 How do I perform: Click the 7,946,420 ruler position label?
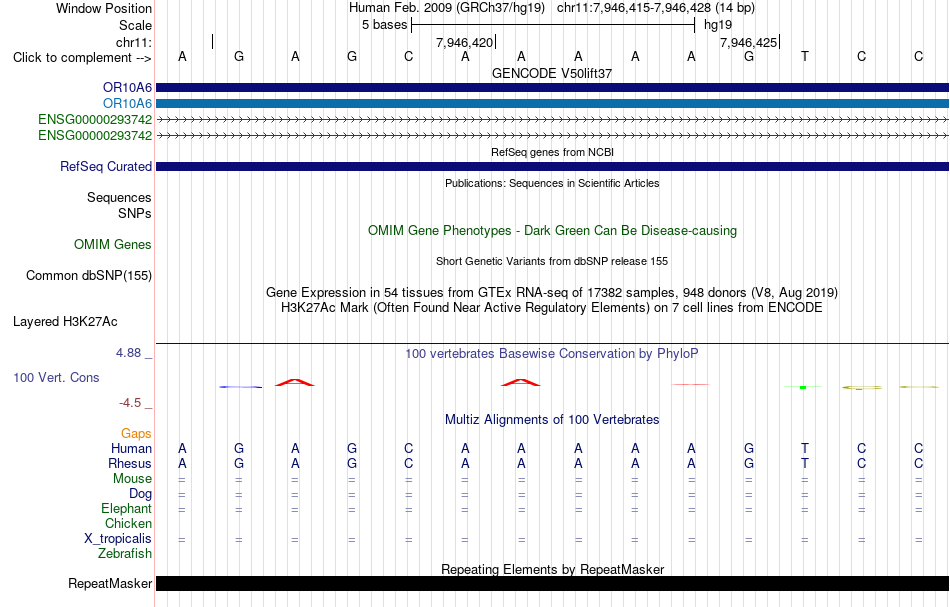point(465,43)
